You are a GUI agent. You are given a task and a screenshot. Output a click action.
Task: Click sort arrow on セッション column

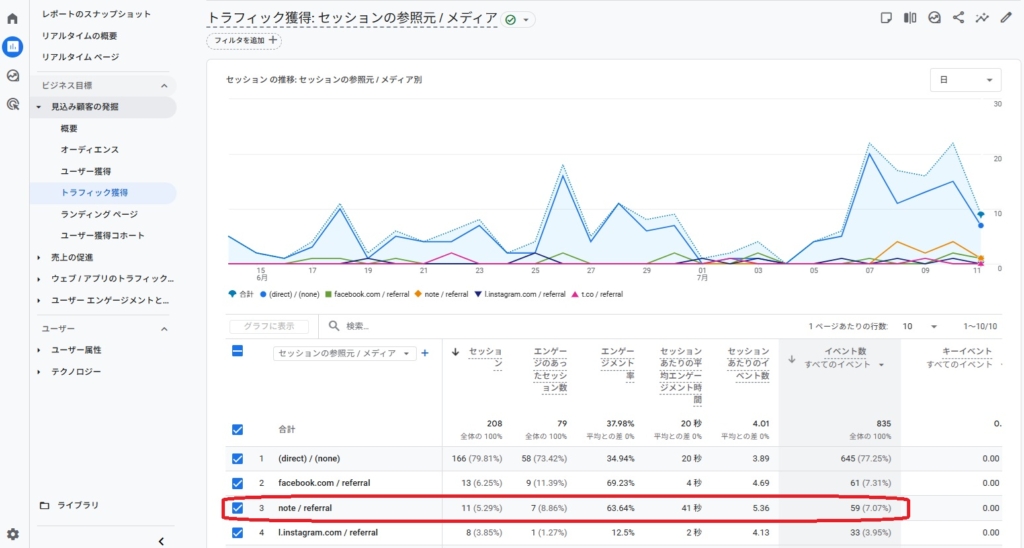tap(455, 352)
